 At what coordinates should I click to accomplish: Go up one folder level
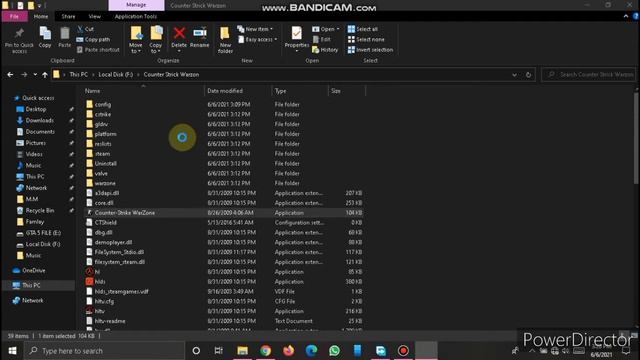tap(45, 75)
